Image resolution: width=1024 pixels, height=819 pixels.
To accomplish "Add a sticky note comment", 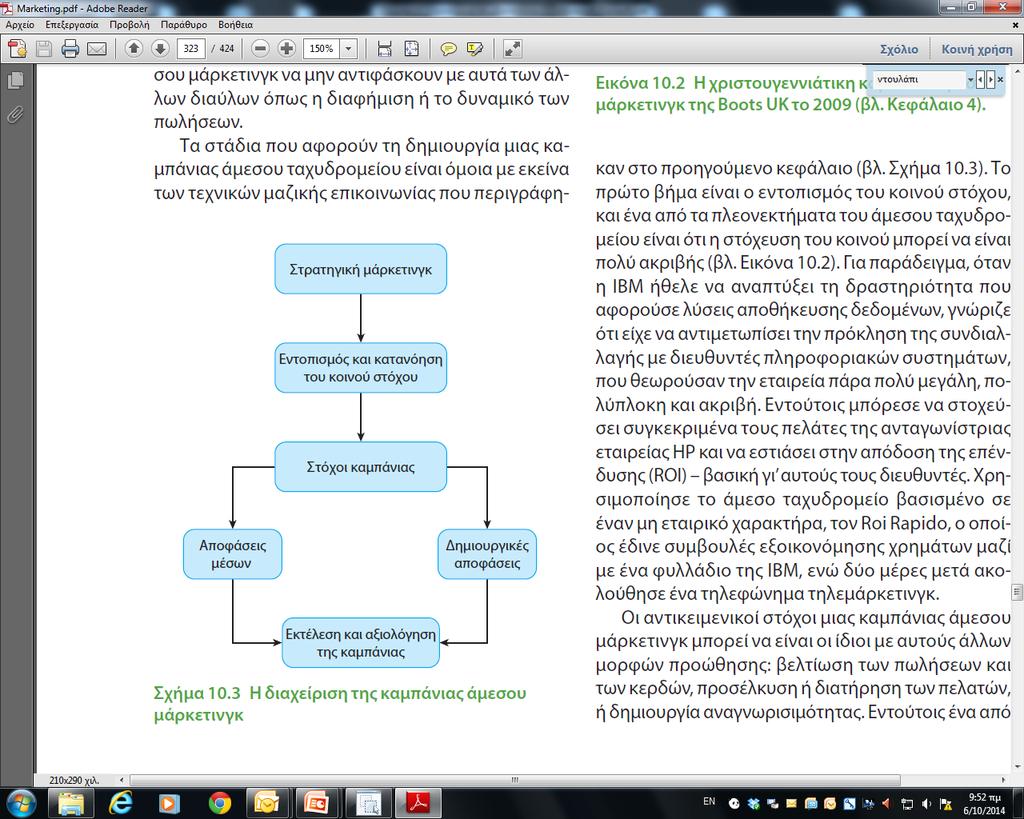I will point(448,49).
